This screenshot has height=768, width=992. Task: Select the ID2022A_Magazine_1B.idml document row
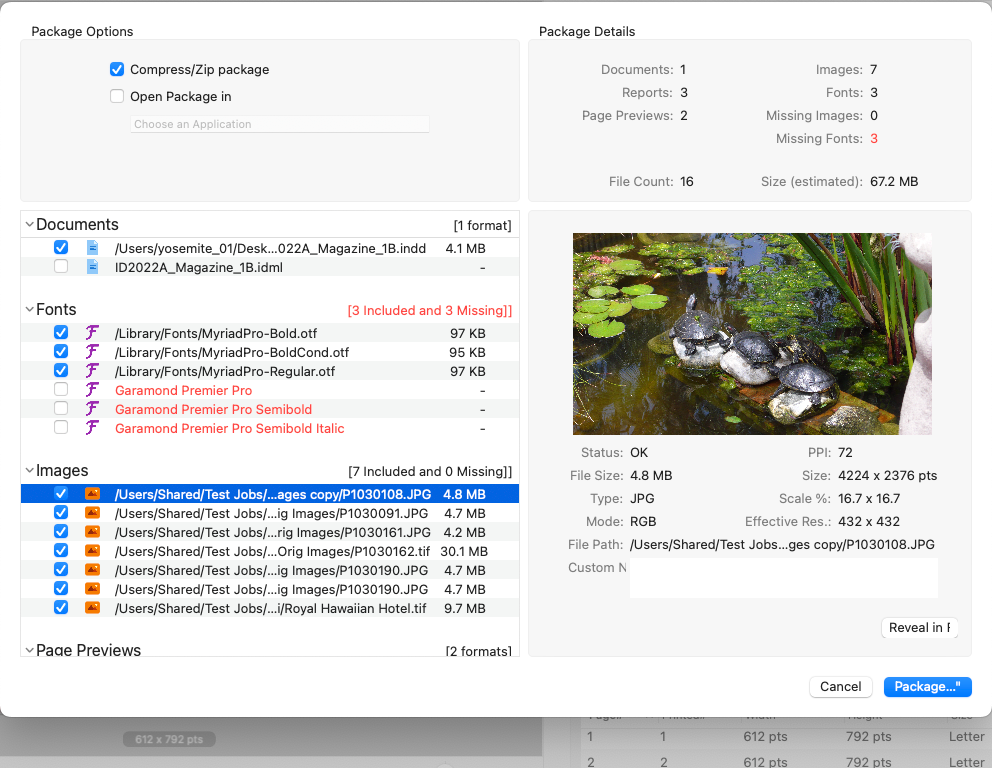click(270, 267)
